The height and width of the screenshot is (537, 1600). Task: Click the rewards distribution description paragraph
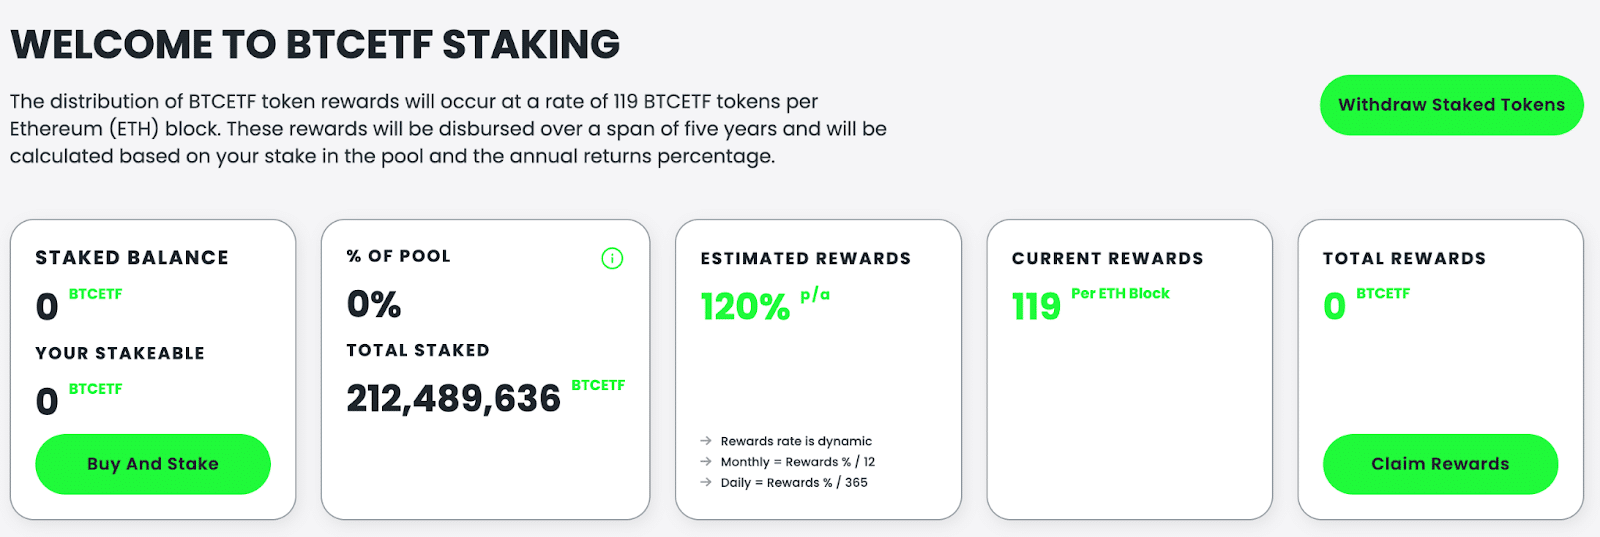[x=448, y=129]
